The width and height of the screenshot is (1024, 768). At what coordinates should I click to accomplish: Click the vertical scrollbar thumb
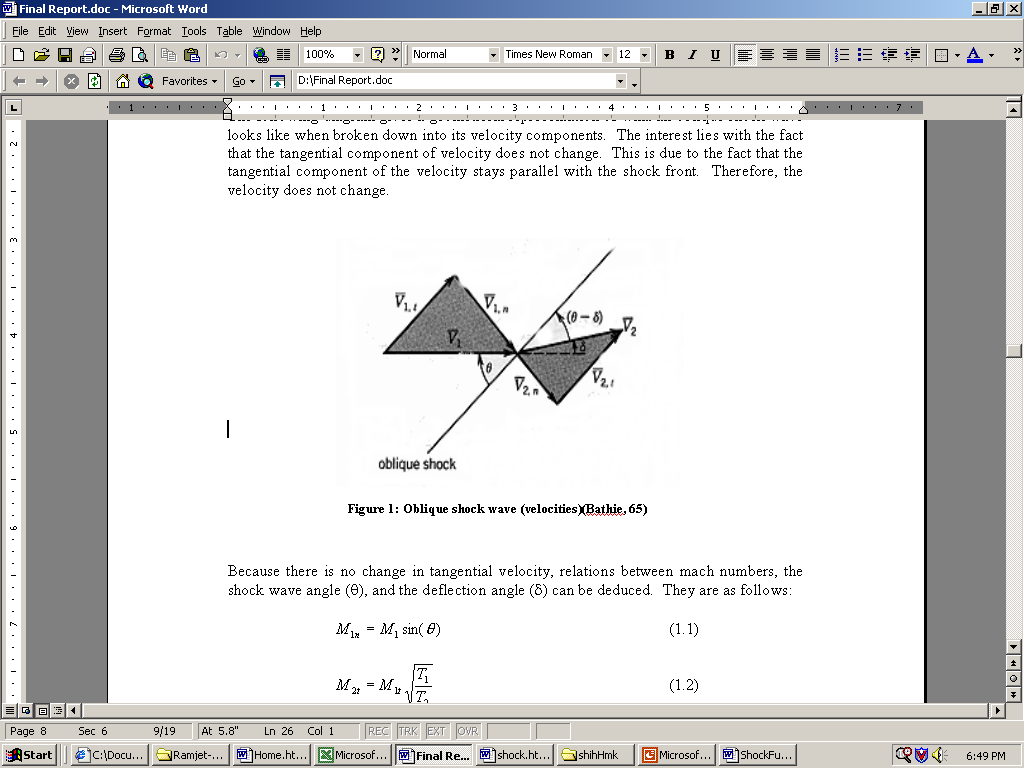coord(1014,350)
